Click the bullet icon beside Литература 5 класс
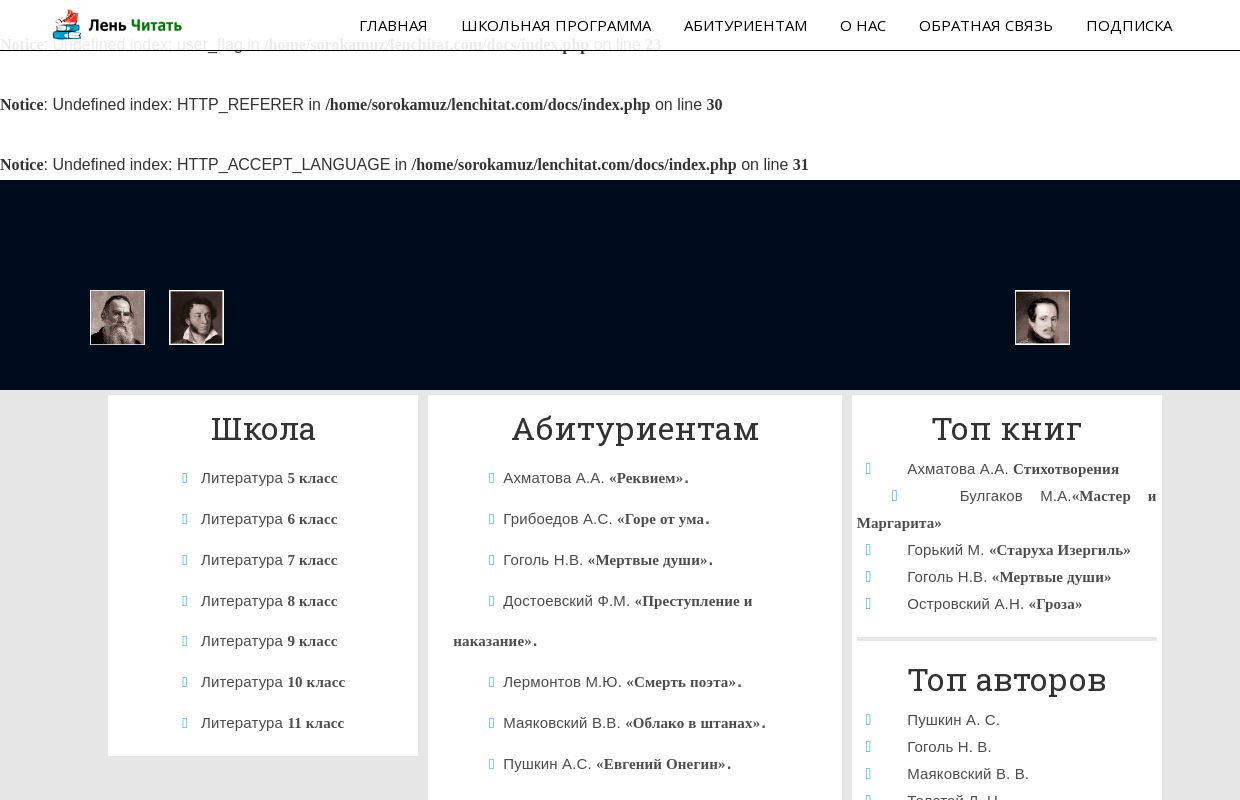 (x=185, y=478)
